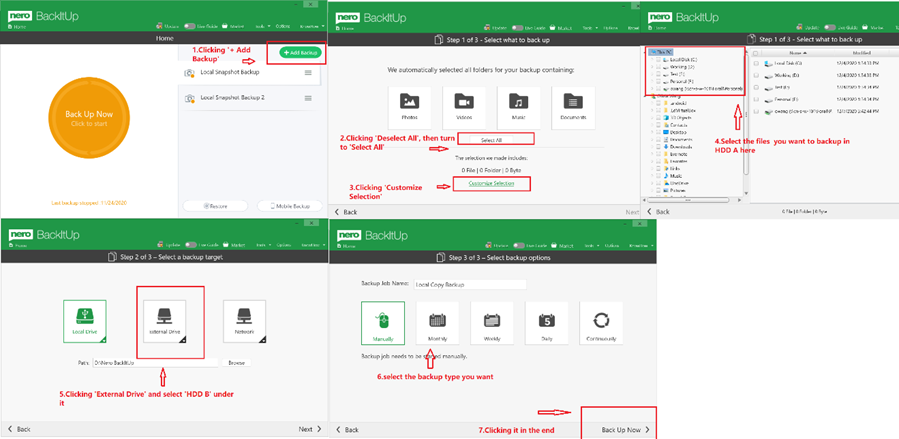Open Market basket icon in Home window
This screenshot has width=899, height=439.
pyautogui.click(x=225, y=26)
